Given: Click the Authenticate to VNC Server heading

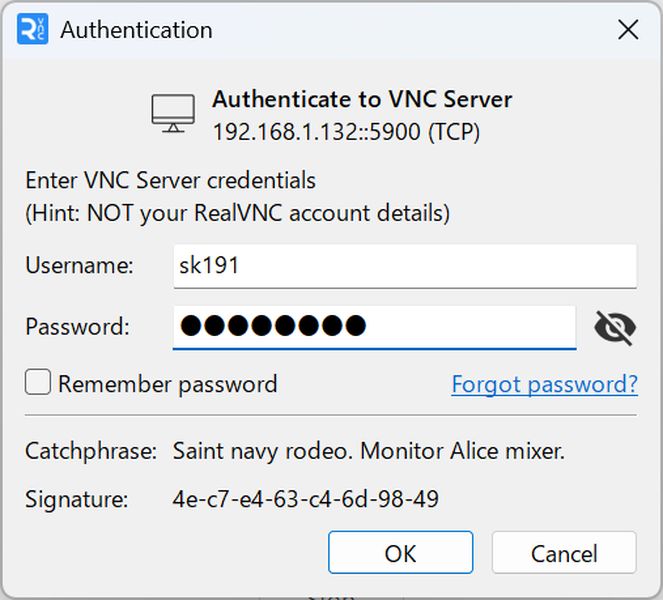Looking at the screenshot, I should tap(362, 100).
